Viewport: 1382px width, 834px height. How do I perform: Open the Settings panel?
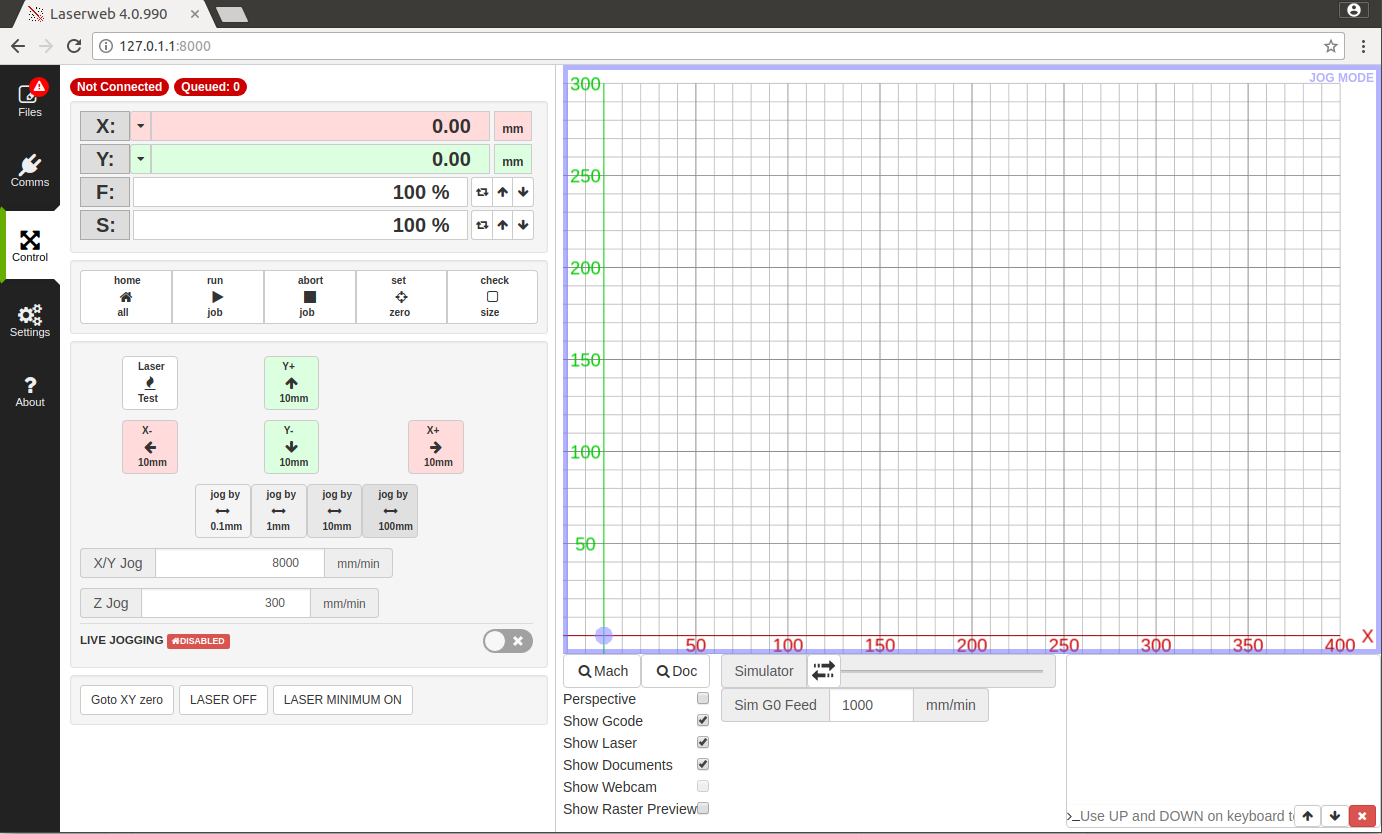30,321
